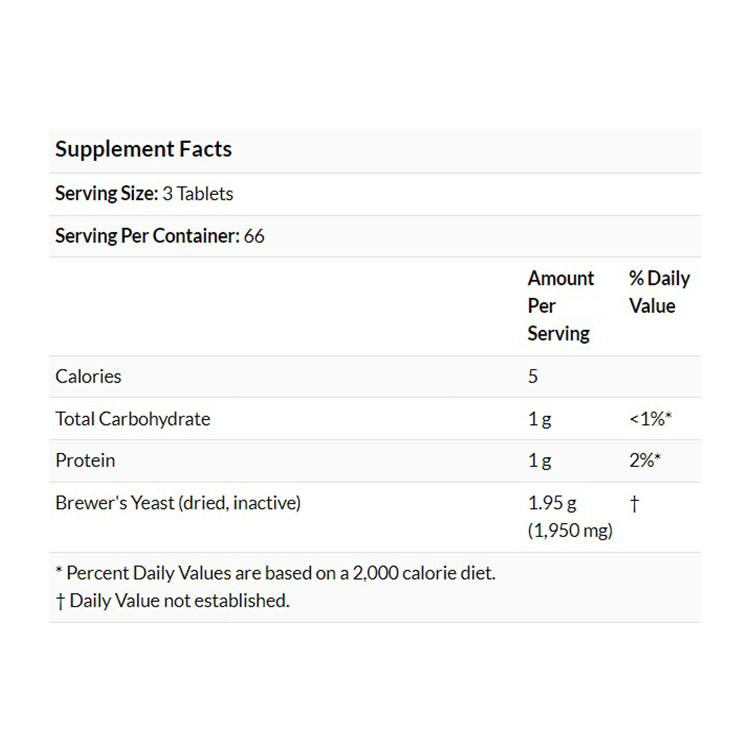Screen dimensions: 750x750
Task: Select the Protein row label
Action: pos(85,461)
